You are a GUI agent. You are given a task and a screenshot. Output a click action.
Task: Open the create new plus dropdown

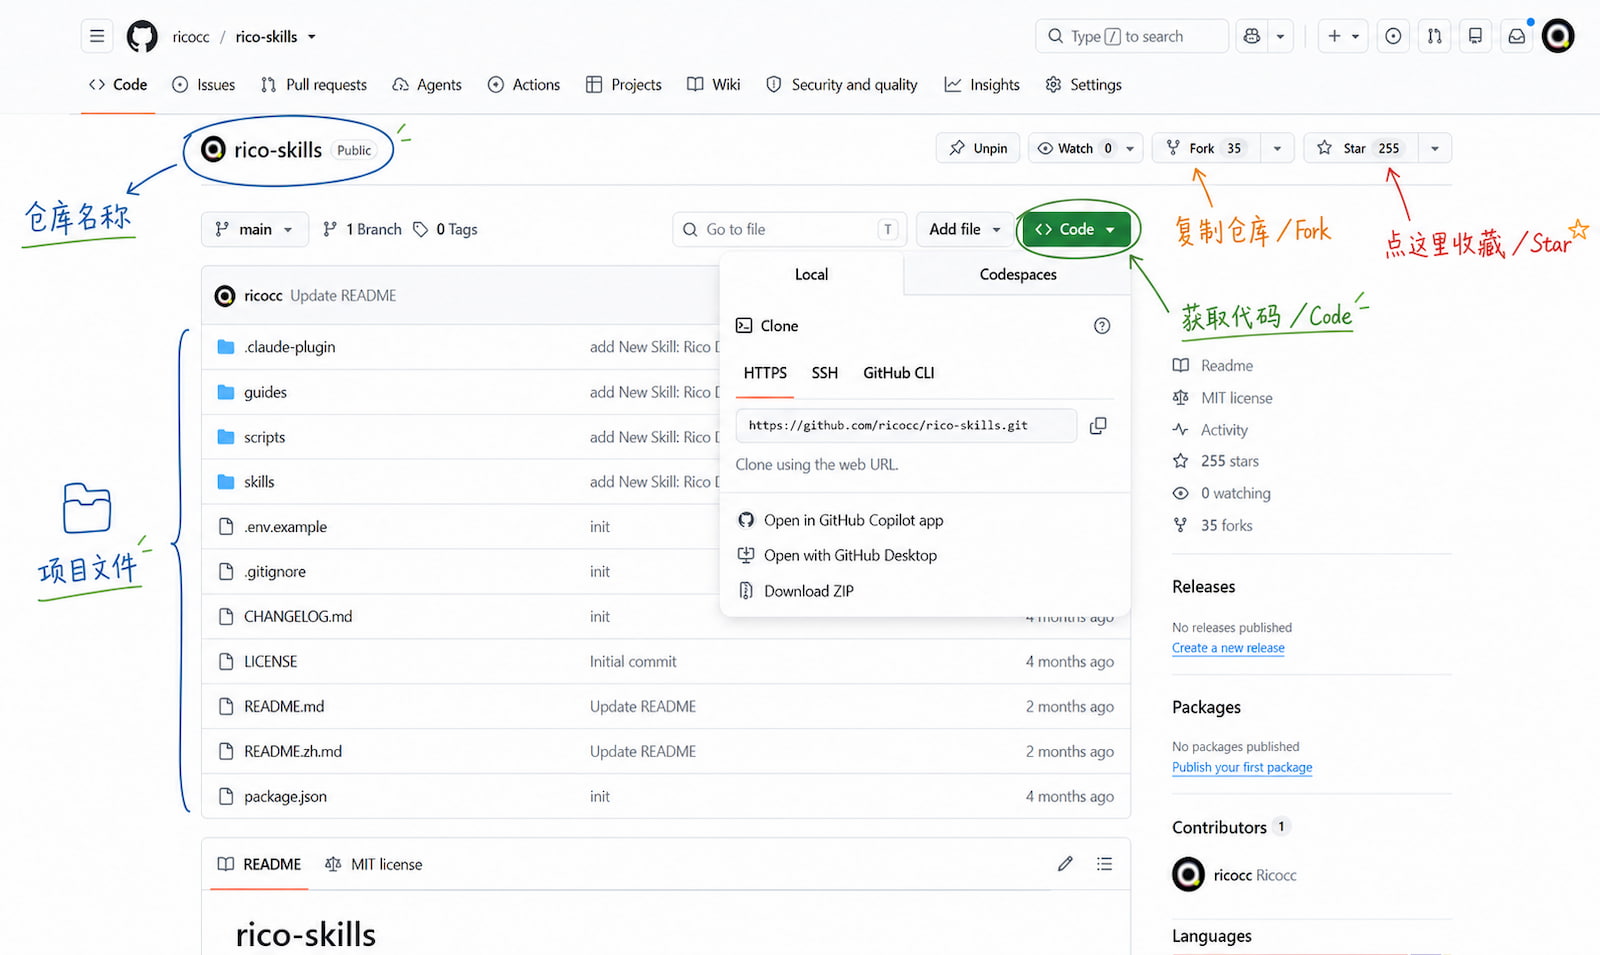click(x=1343, y=36)
